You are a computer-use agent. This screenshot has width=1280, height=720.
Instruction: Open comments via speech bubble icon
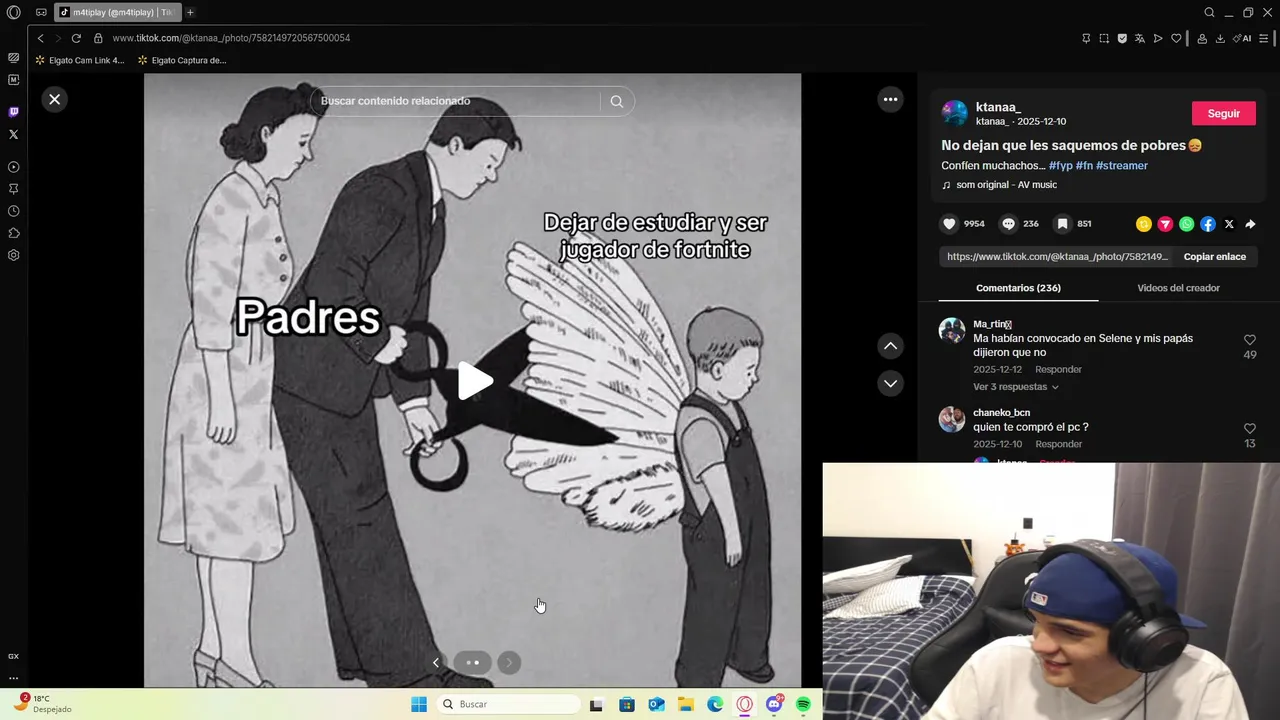[x=1008, y=224]
